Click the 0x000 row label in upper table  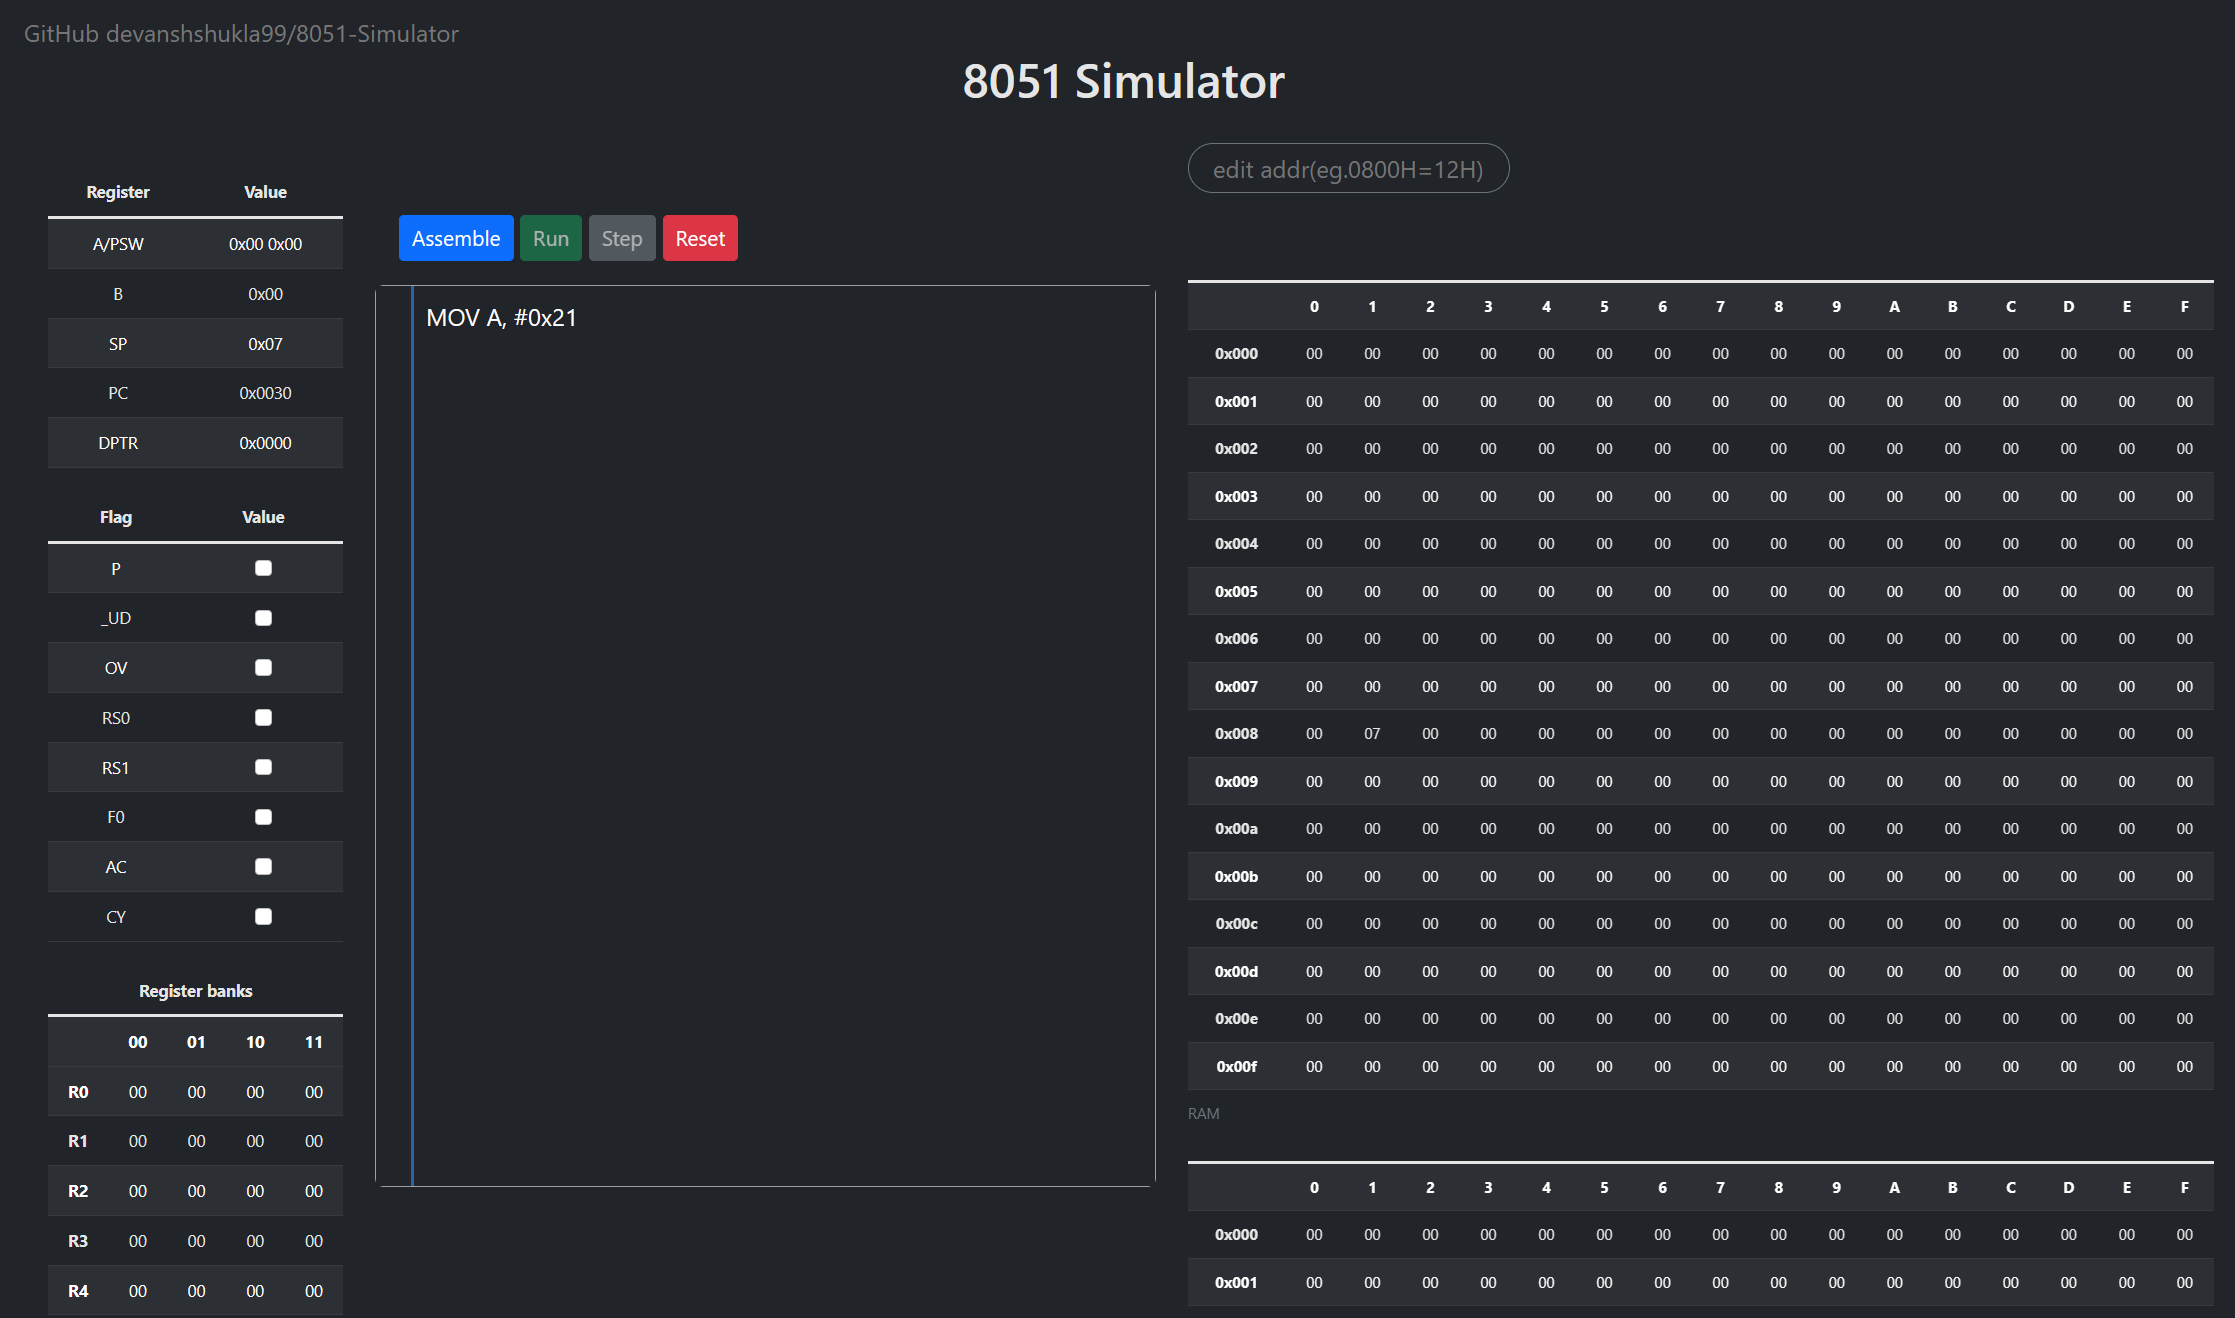pos(1236,354)
